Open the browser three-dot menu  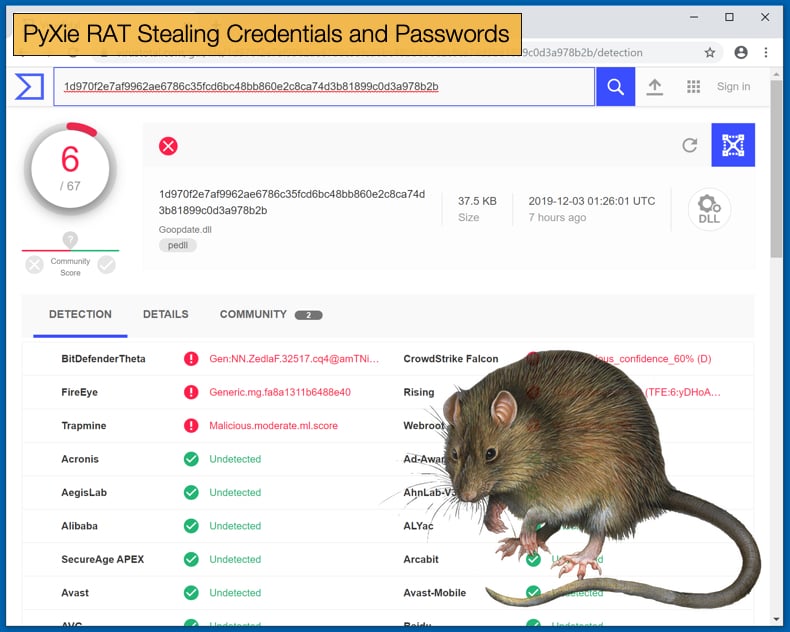[x=766, y=52]
